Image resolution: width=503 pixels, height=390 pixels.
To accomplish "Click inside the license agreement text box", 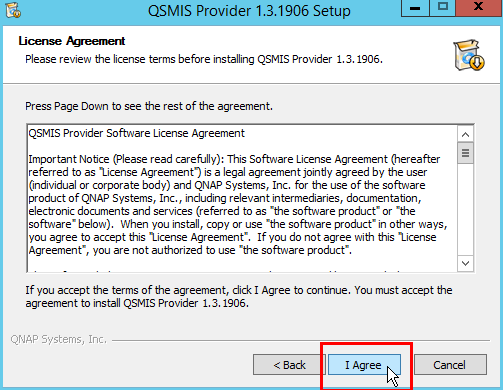I will pyautogui.click(x=242, y=199).
